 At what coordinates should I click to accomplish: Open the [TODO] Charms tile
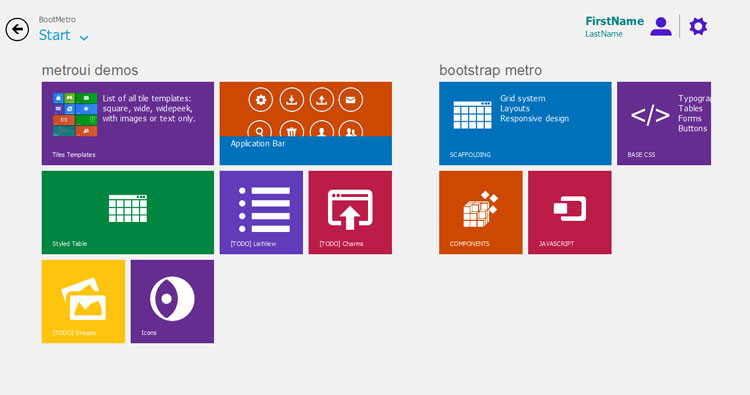point(350,212)
